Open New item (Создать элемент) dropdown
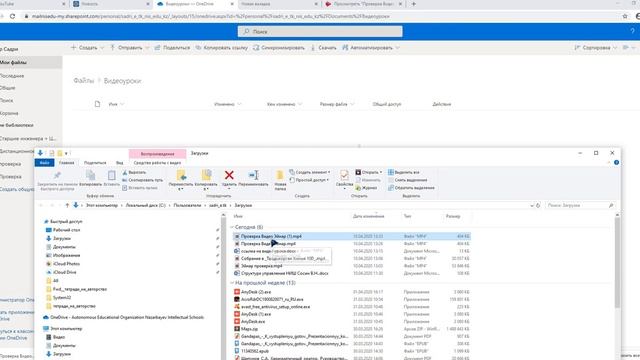 tap(310, 172)
